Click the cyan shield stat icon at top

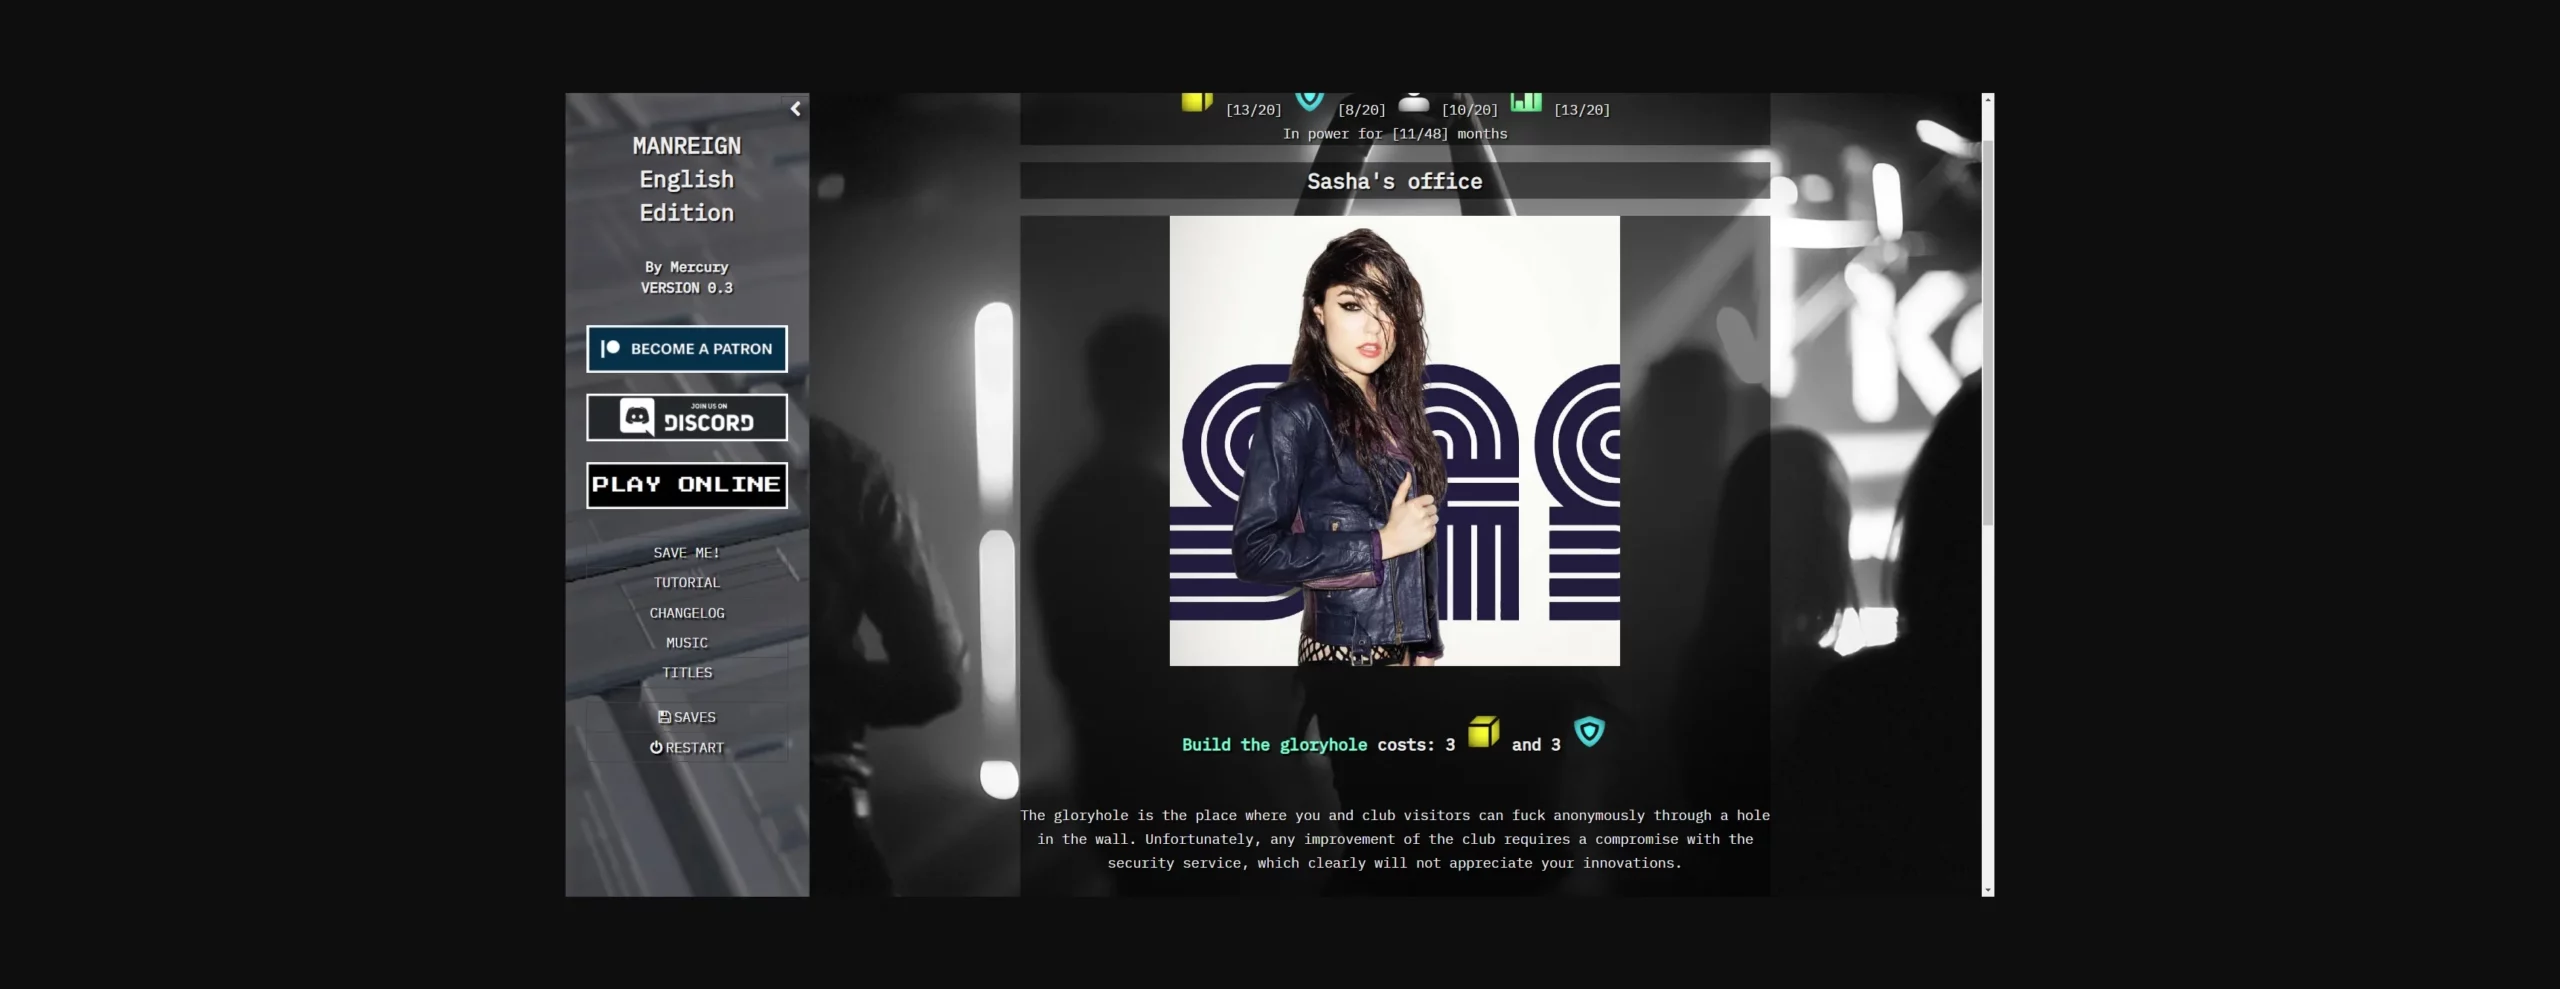1309,101
